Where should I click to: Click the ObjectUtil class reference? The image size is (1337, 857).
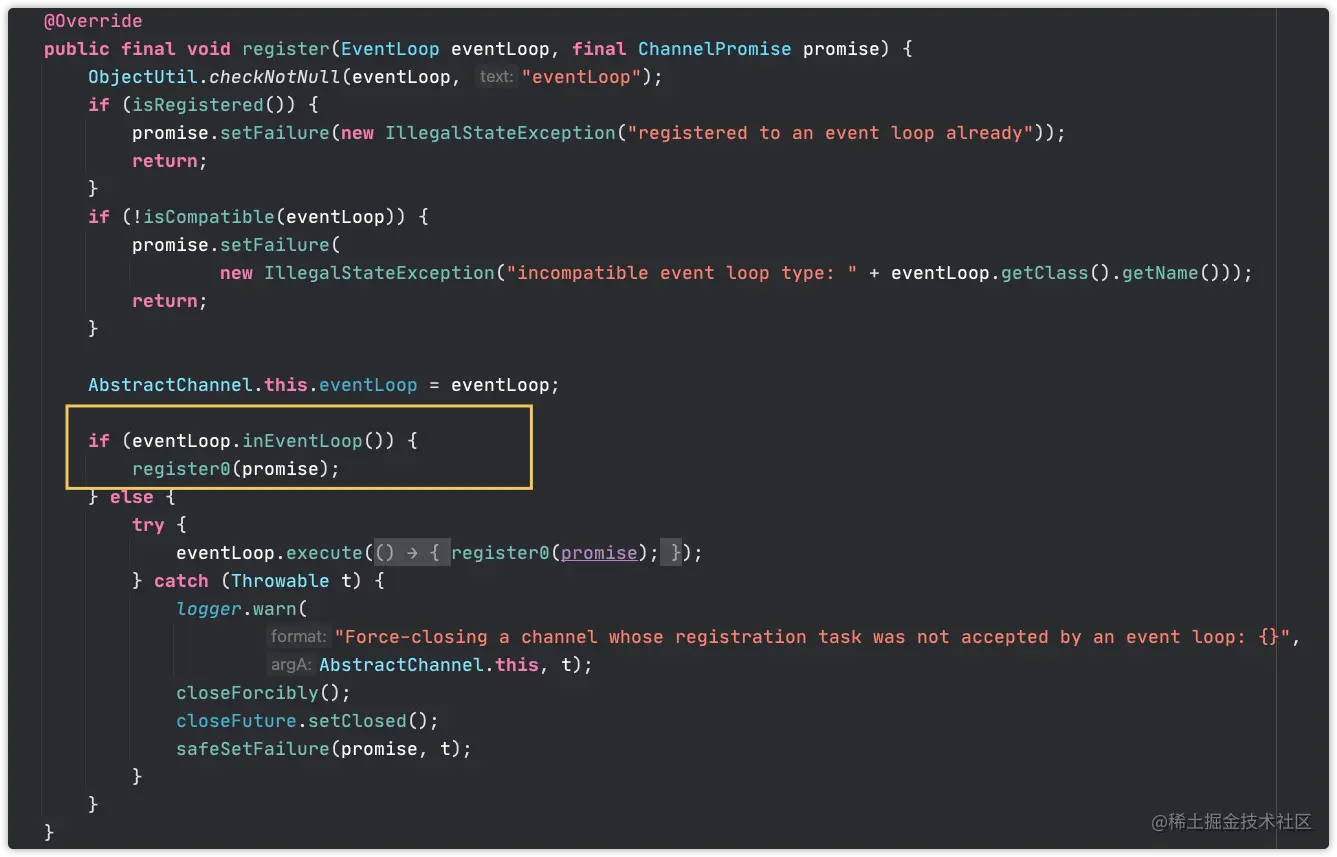(143, 77)
